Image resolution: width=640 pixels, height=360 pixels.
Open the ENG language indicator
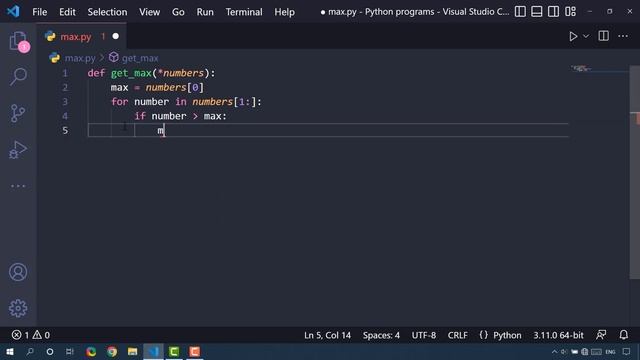pyautogui.click(x=610, y=352)
